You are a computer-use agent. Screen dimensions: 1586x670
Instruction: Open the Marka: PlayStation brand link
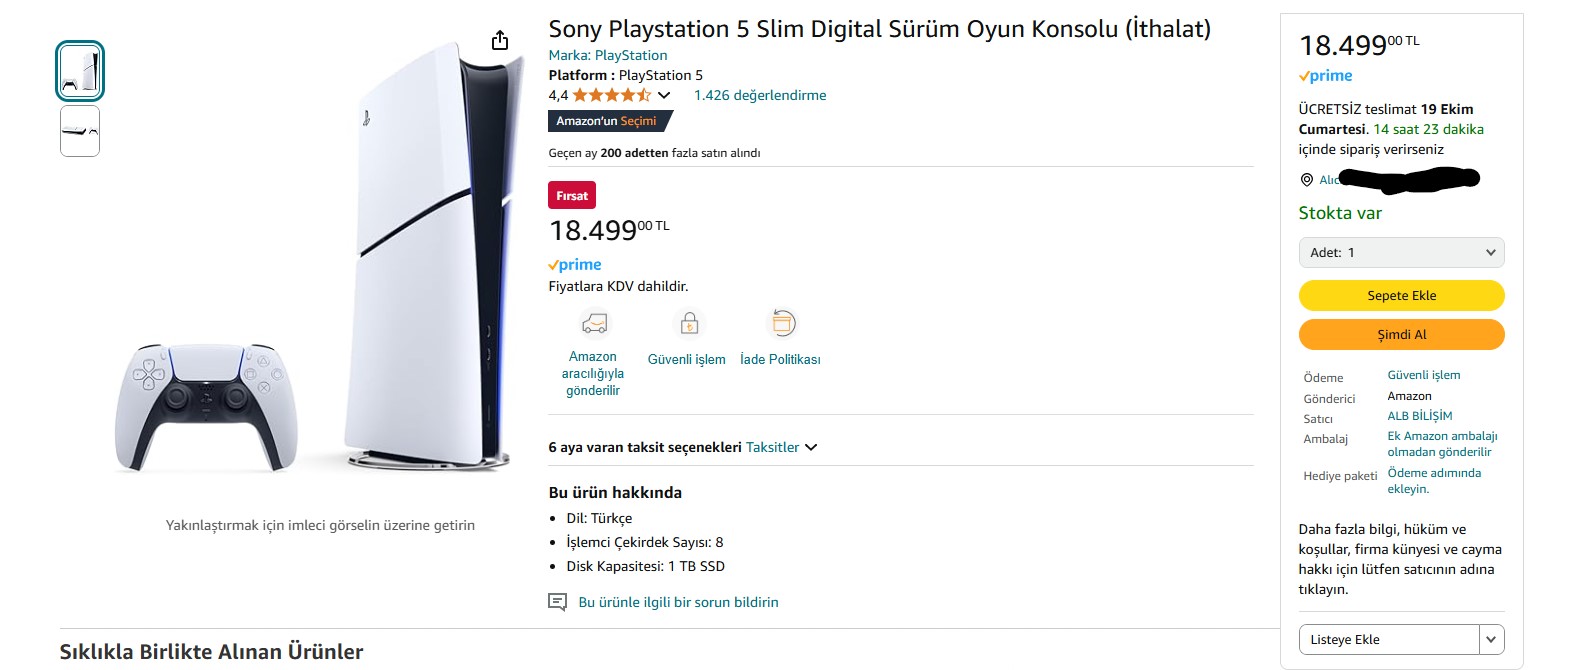[x=607, y=56]
